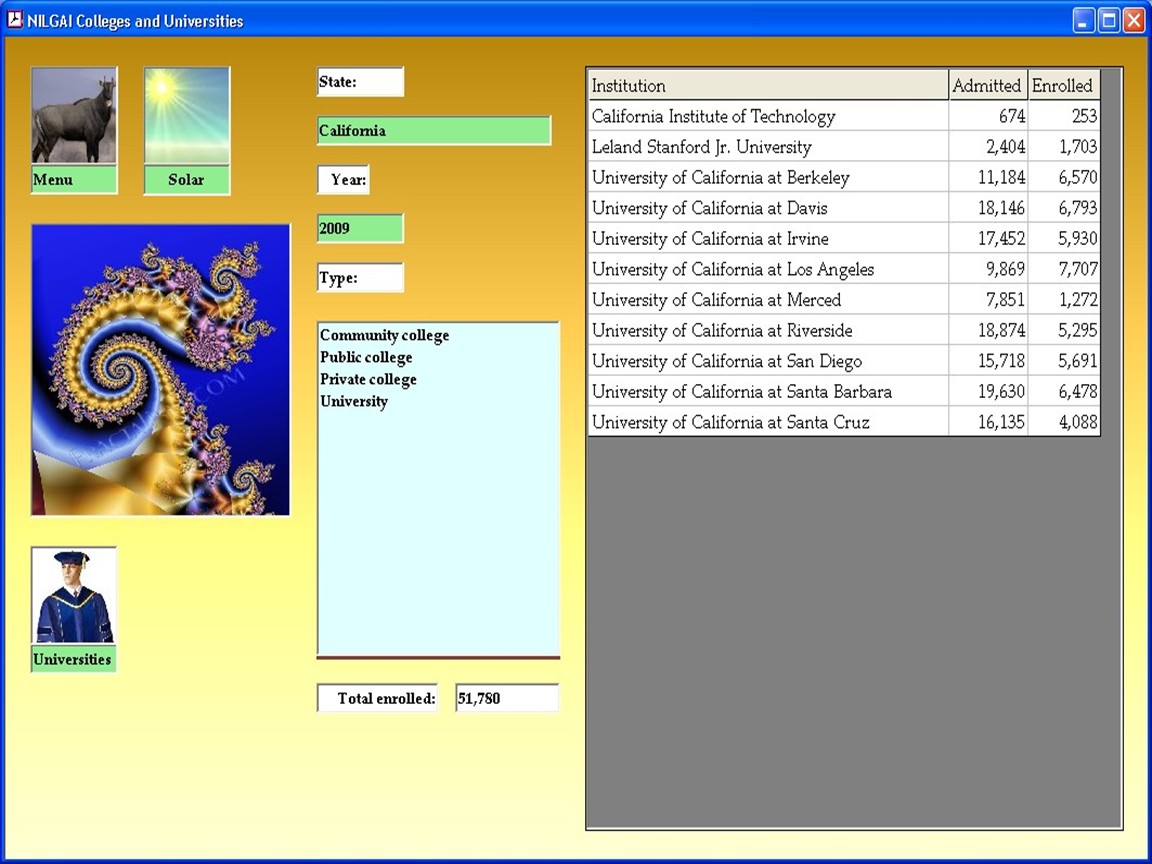Sort by Admitted column header
The height and width of the screenshot is (864, 1152).
click(988, 85)
